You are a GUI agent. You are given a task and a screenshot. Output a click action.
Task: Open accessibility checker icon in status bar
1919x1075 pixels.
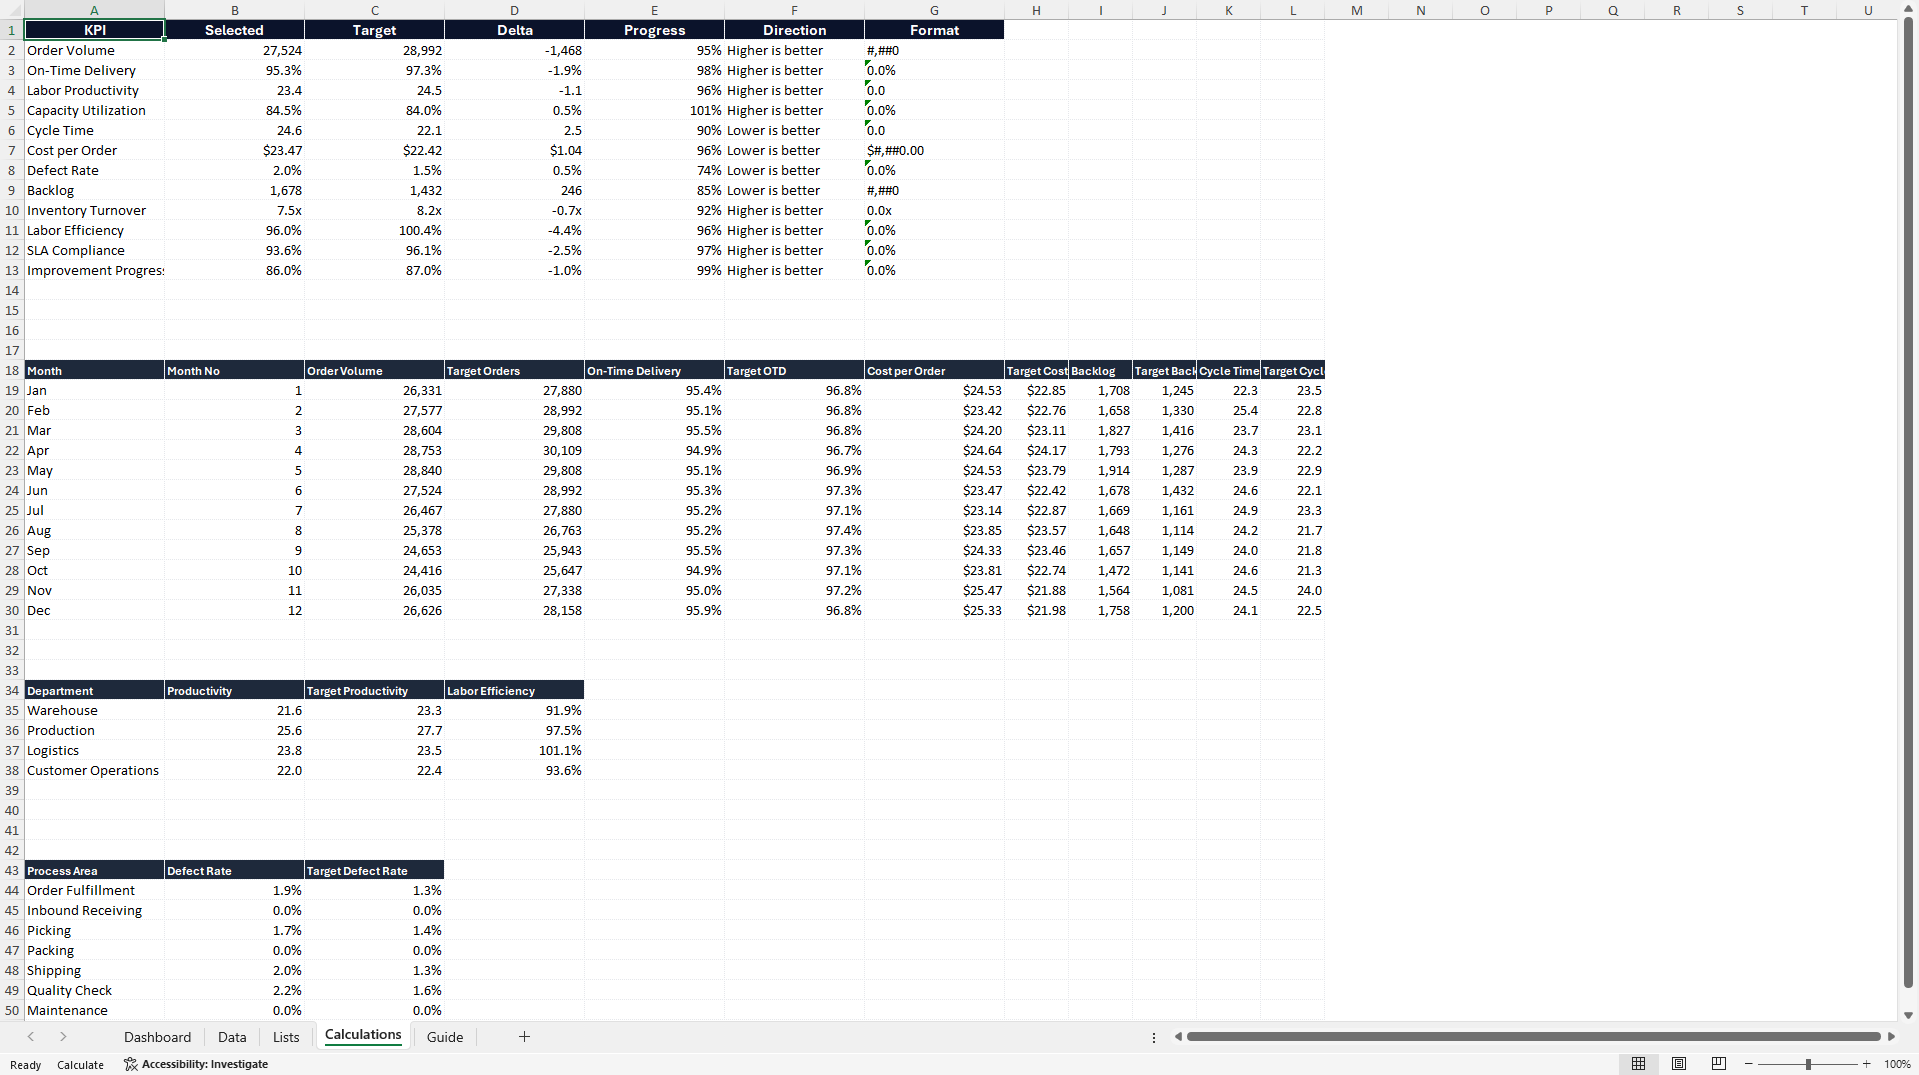pos(130,1064)
